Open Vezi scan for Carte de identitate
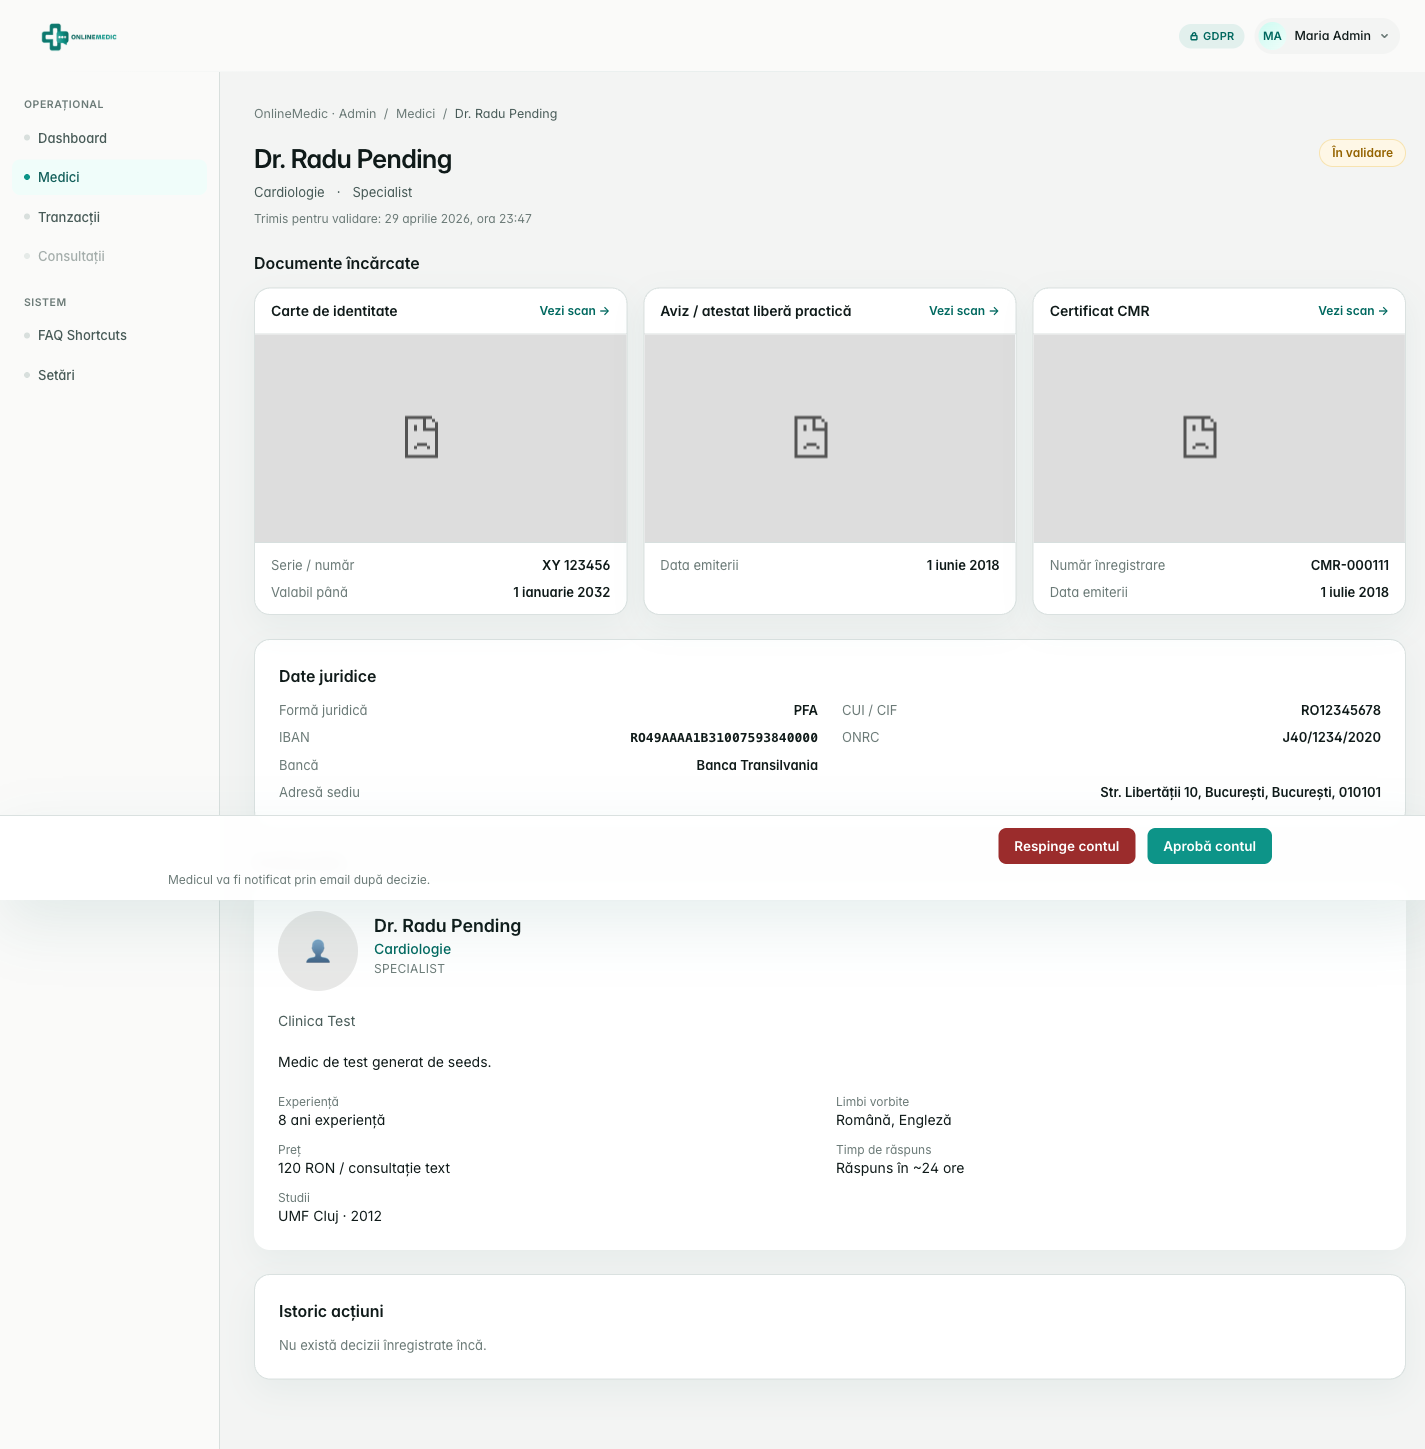 click(574, 311)
